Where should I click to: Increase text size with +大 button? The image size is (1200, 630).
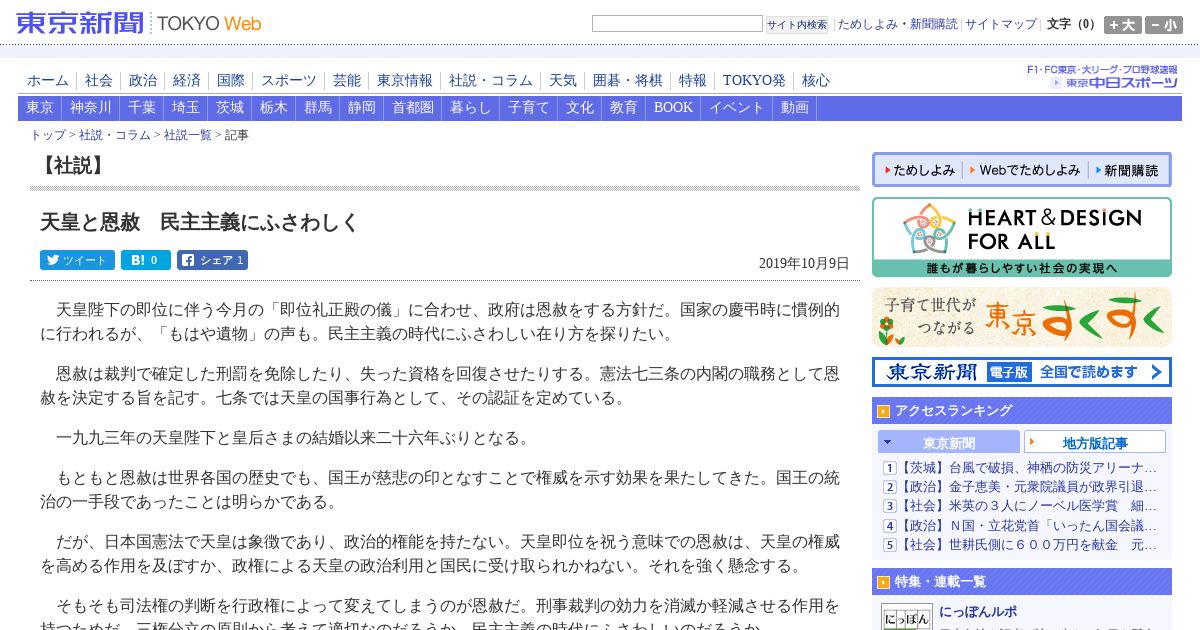tap(1122, 25)
